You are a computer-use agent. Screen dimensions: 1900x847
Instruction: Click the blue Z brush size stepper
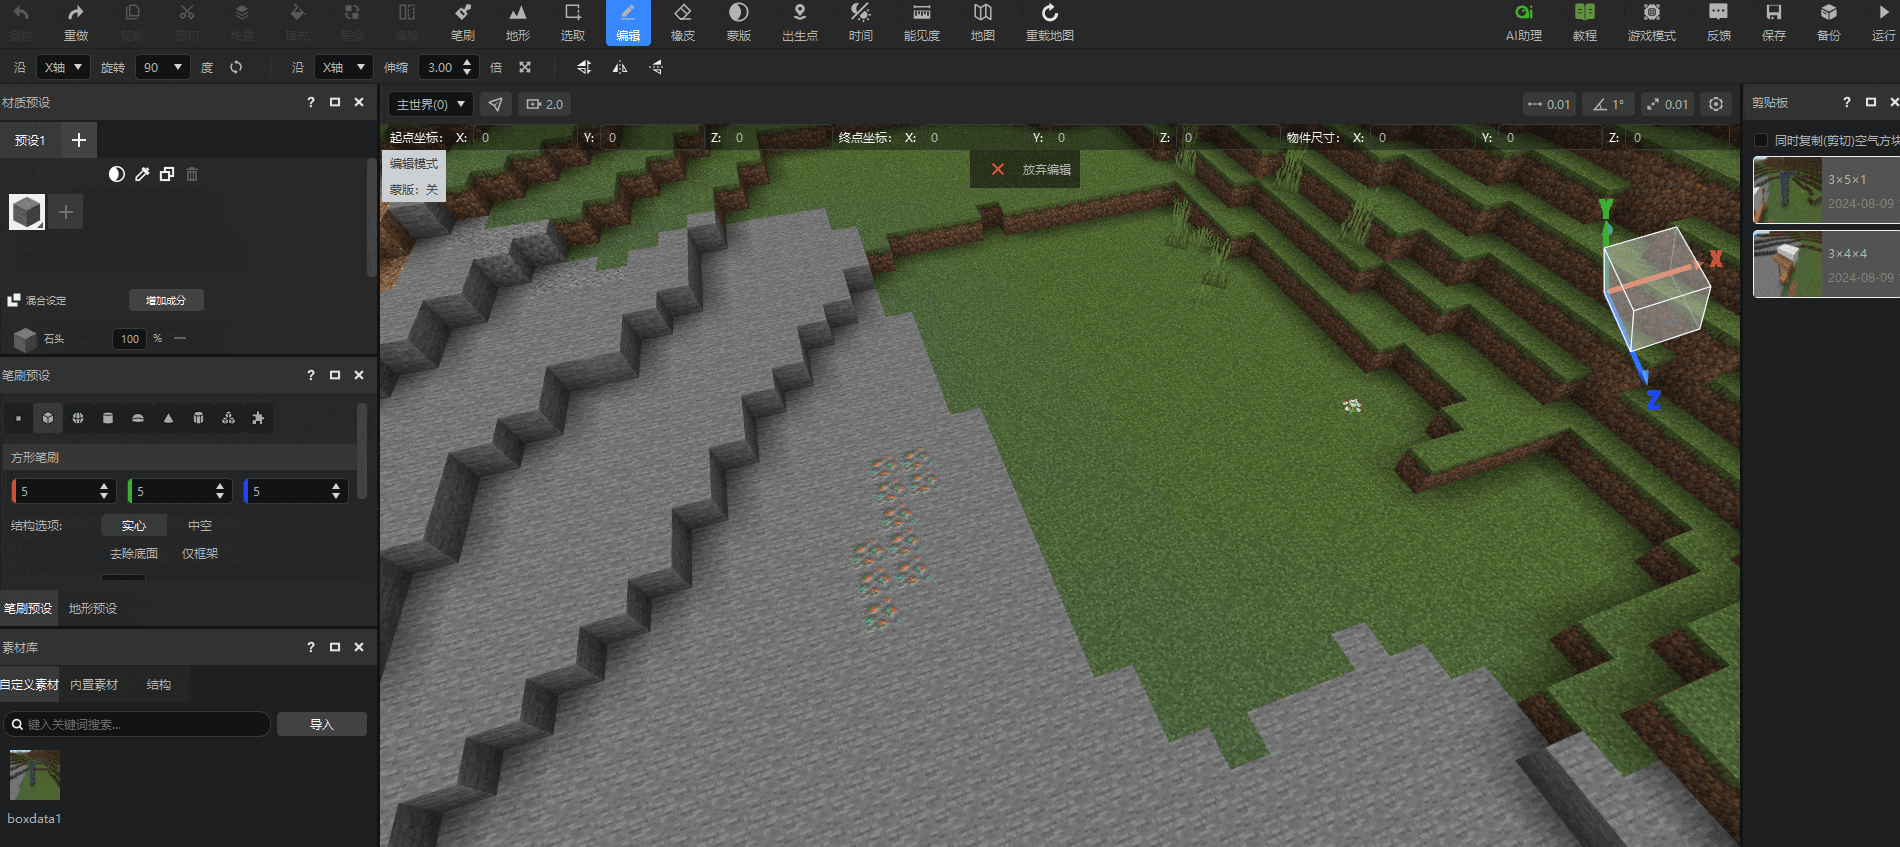click(x=336, y=491)
